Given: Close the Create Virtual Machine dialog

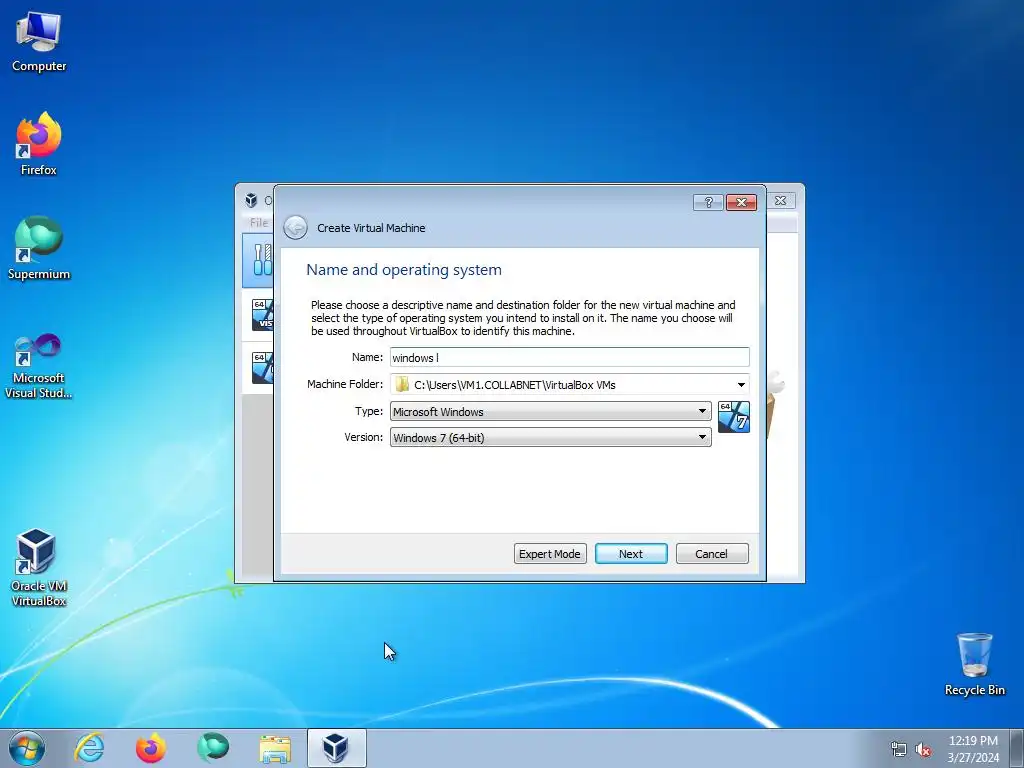Looking at the screenshot, I should (x=741, y=202).
